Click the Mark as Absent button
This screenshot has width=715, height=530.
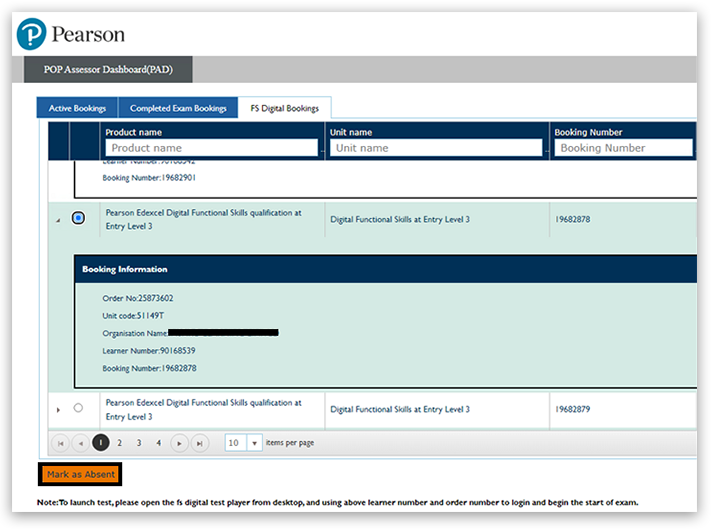[81, 474]
